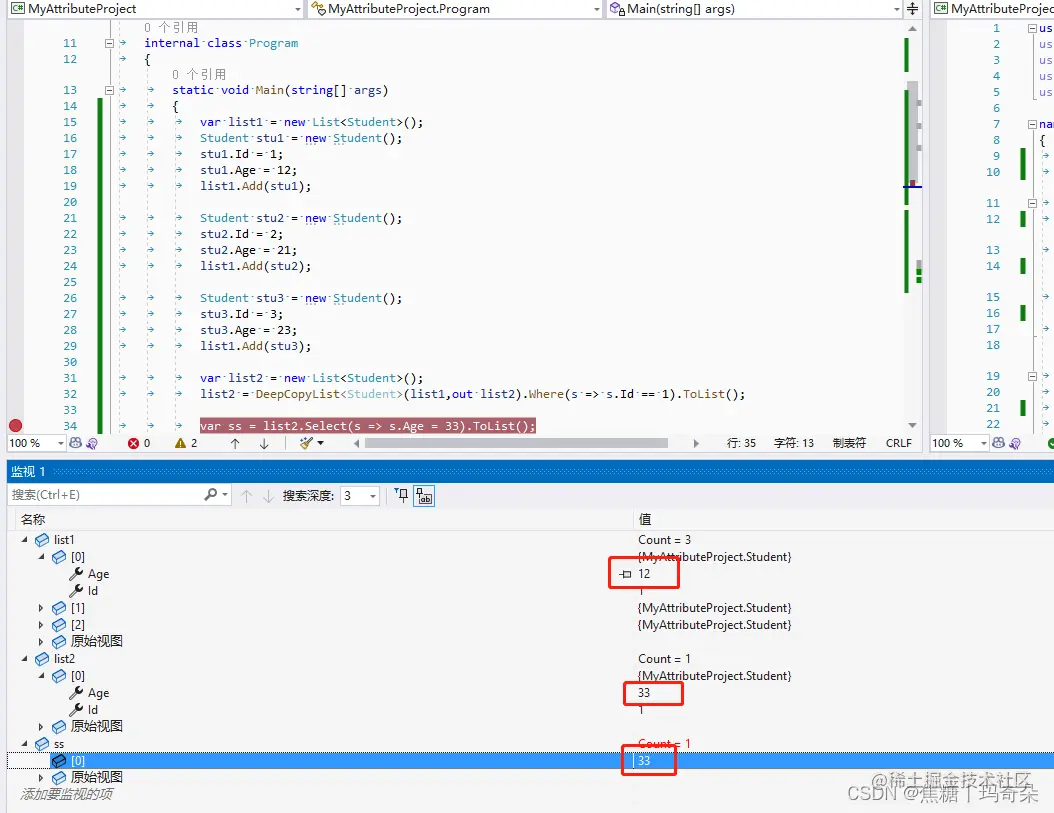Select the ss [0] row in watch

(530, 761)
